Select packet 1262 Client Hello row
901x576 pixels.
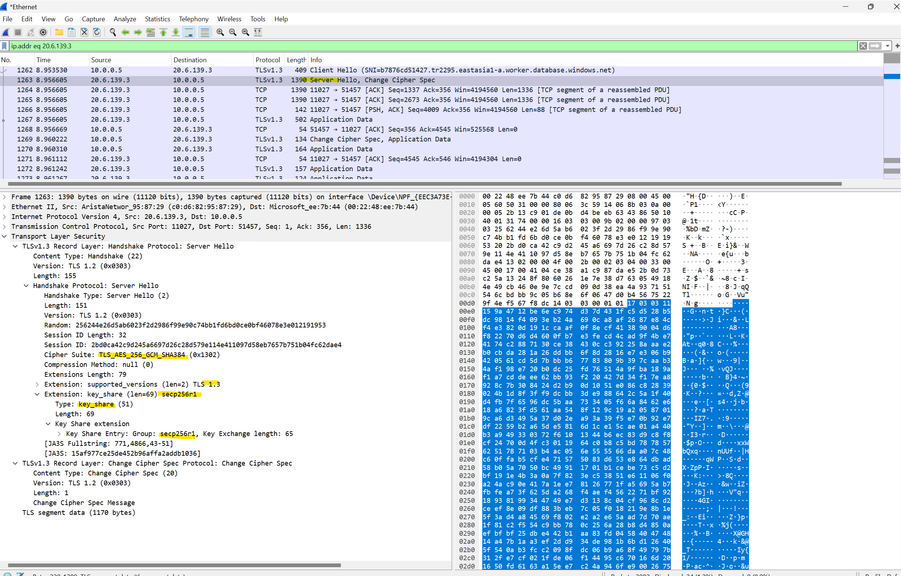[441, 70]
